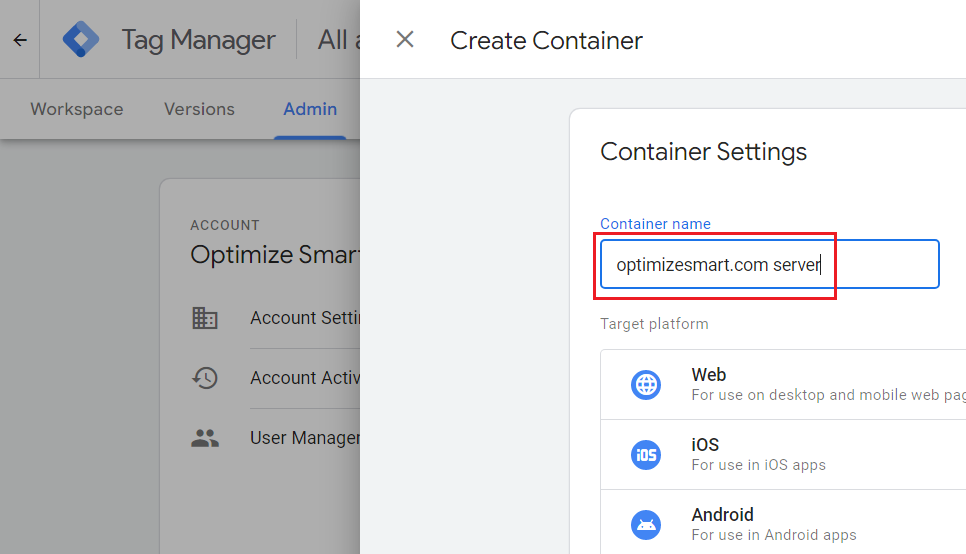Click the blue iOS platform icon
The image size is (966, 554).
tap(646, 455)
